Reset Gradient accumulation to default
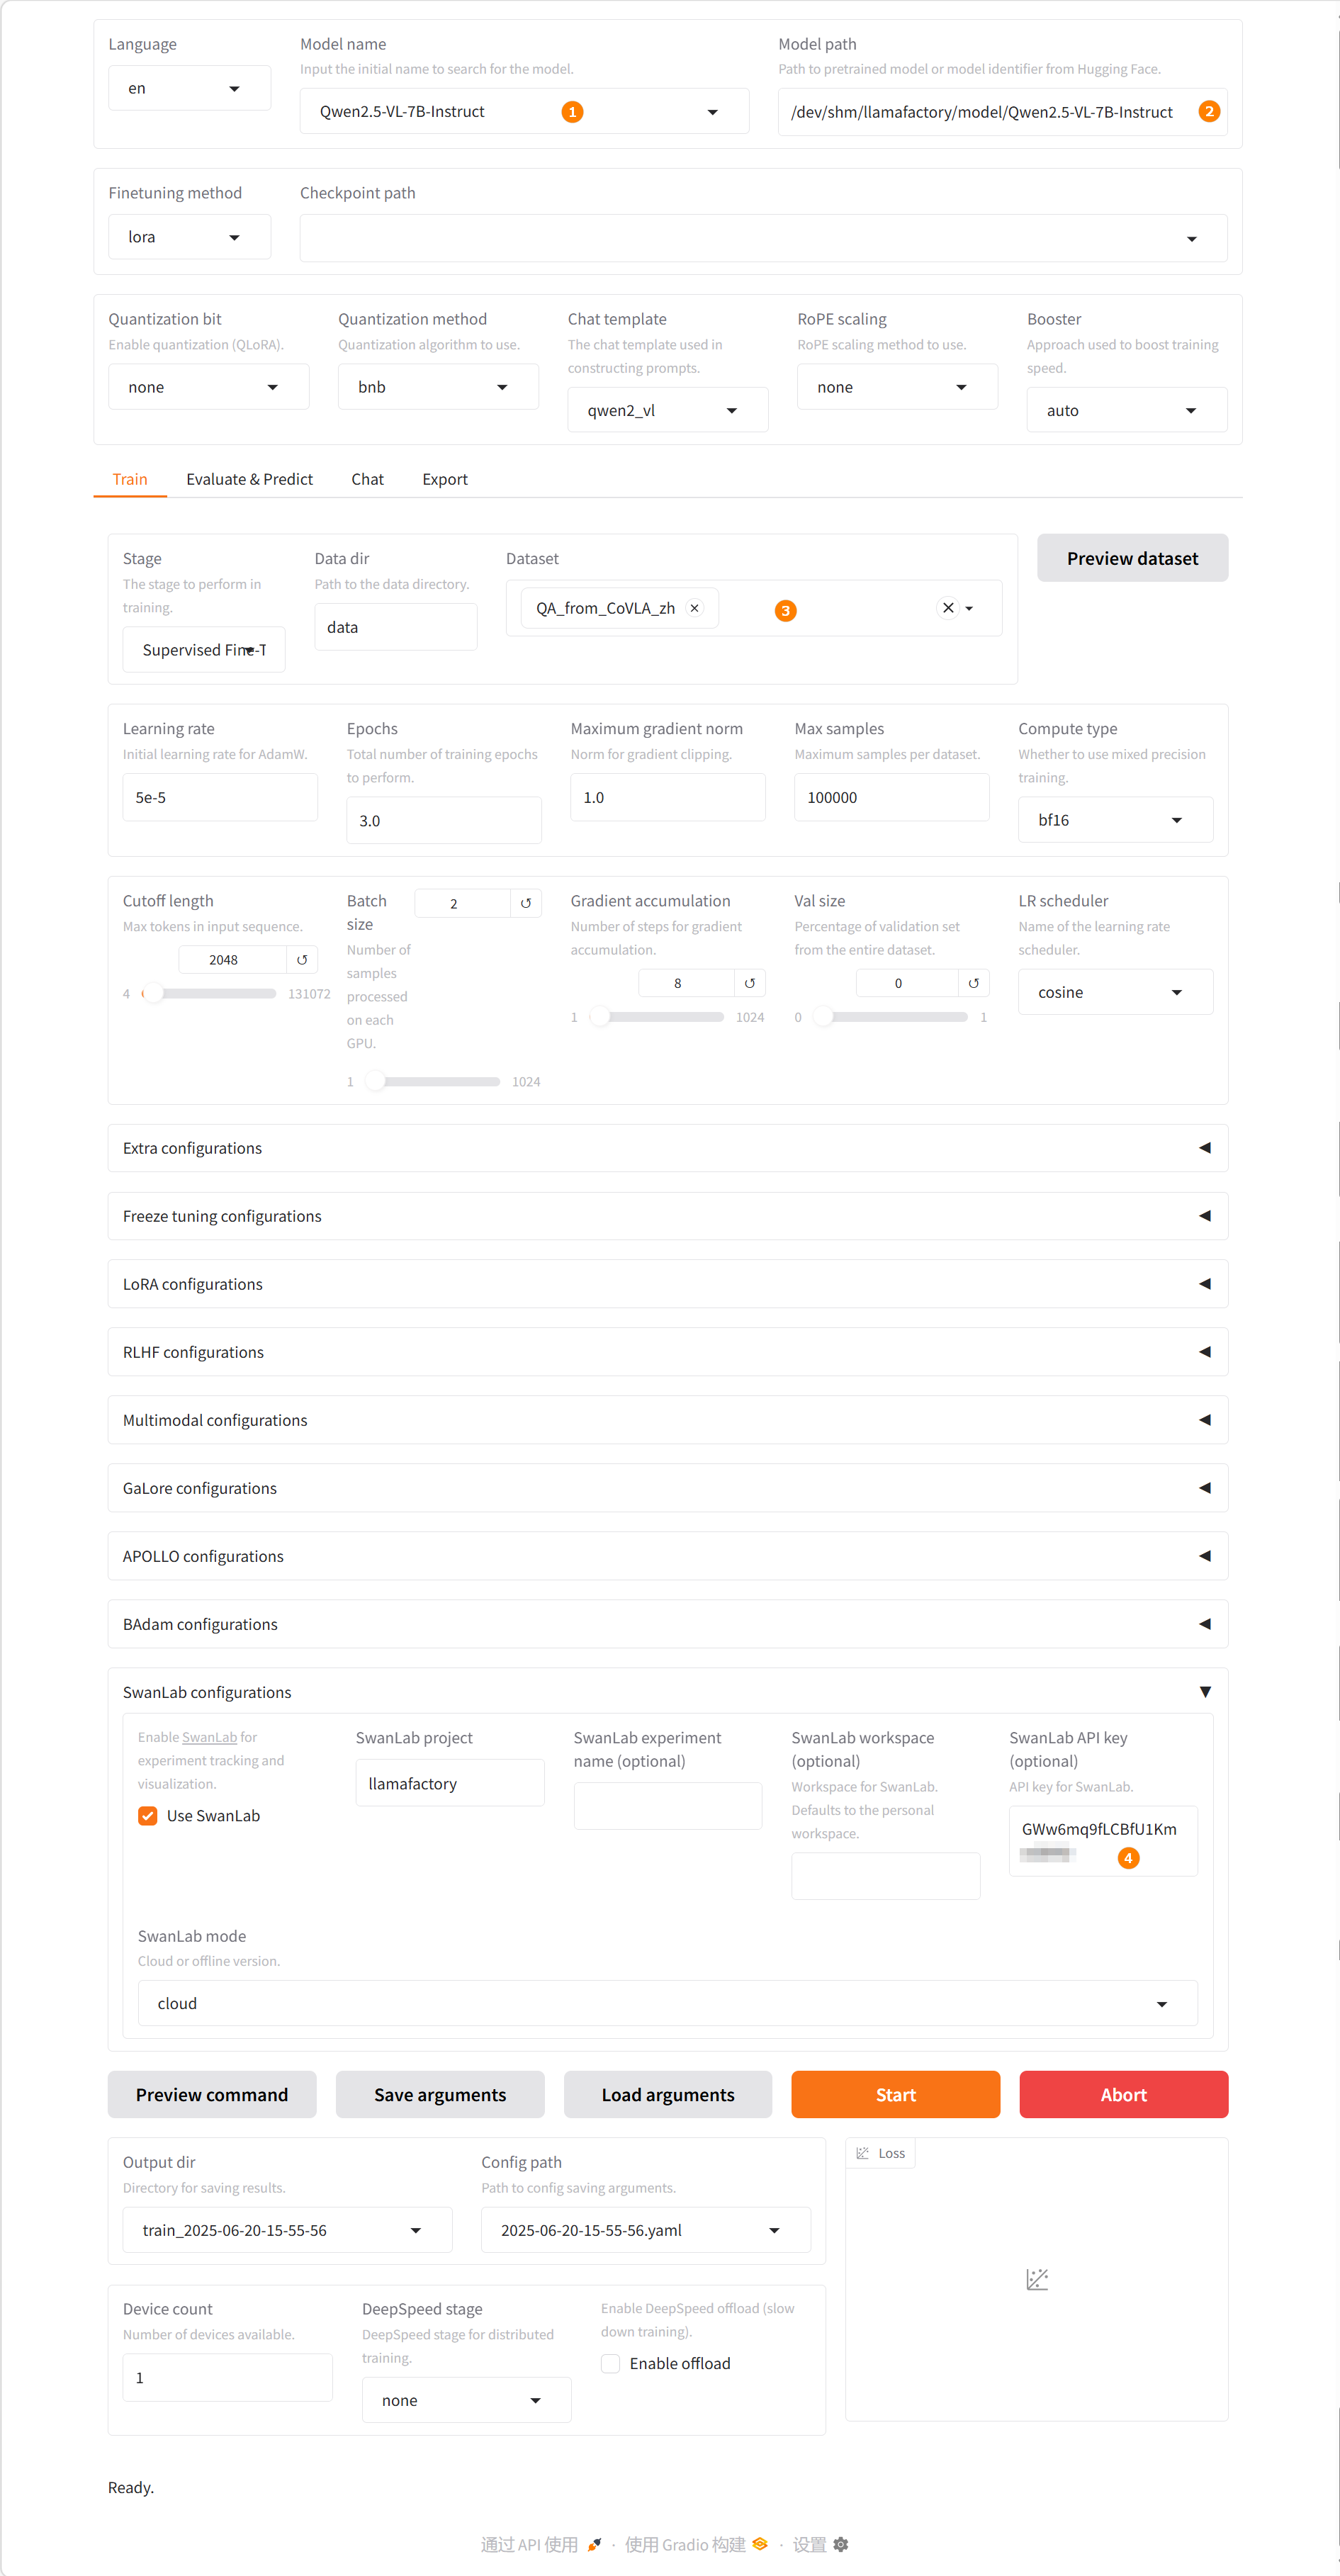 point(750,983)
